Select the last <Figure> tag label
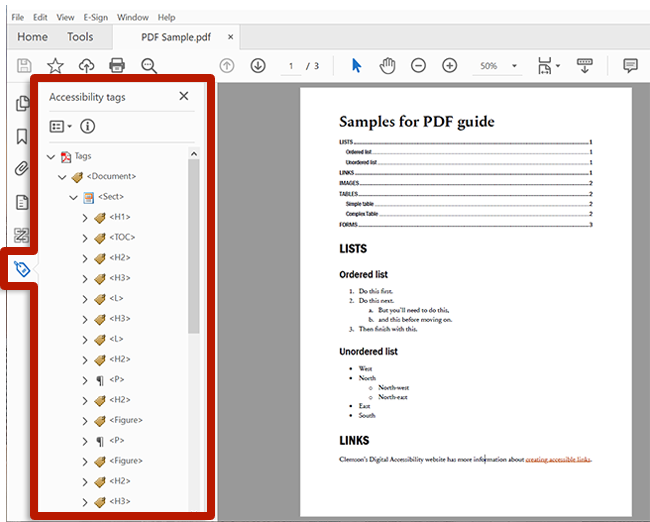The image size is (650, 522). (x=126, y=461)
